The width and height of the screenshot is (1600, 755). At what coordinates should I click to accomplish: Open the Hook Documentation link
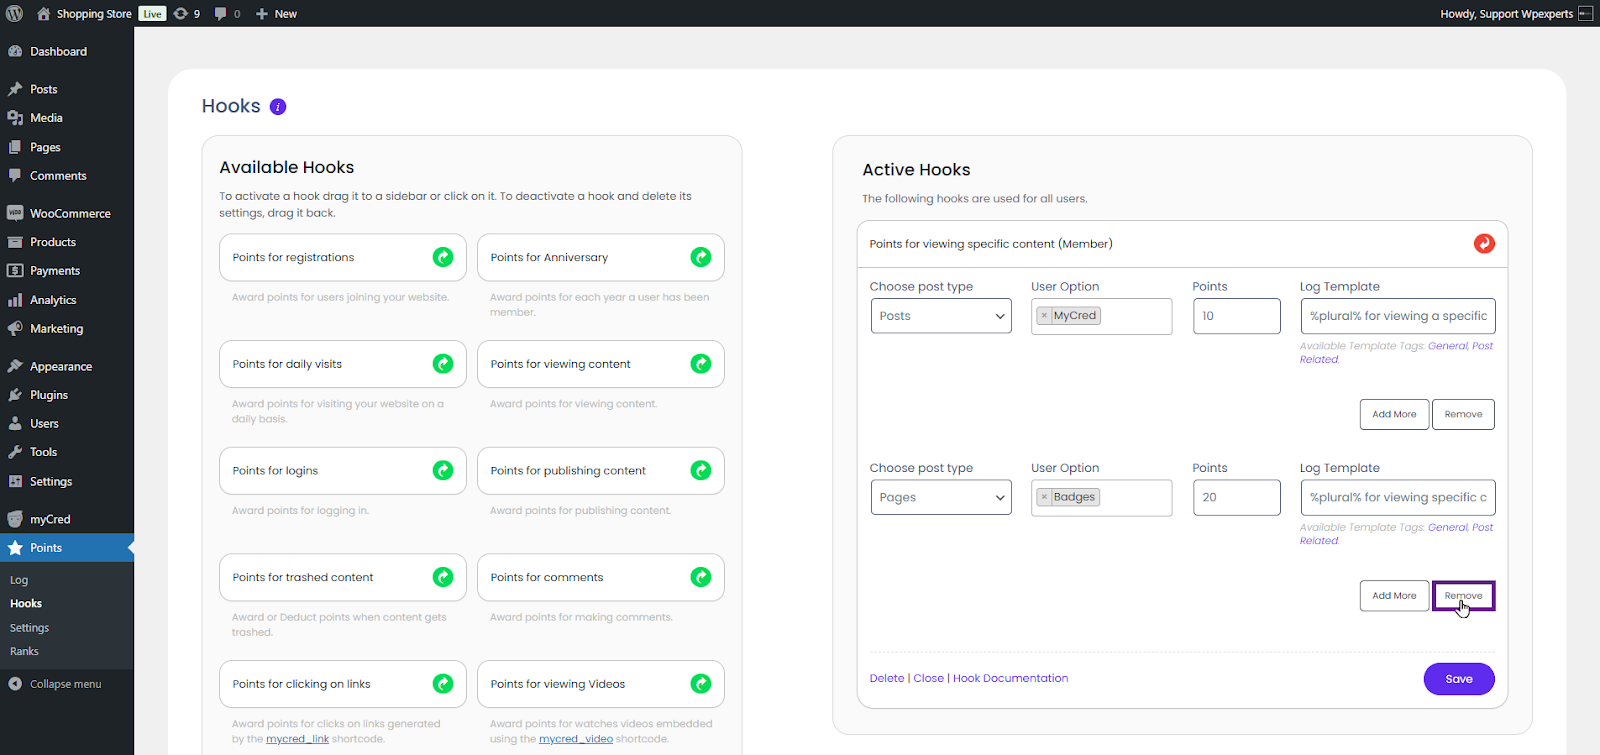pyautogui.click(x=1010, y=678)
